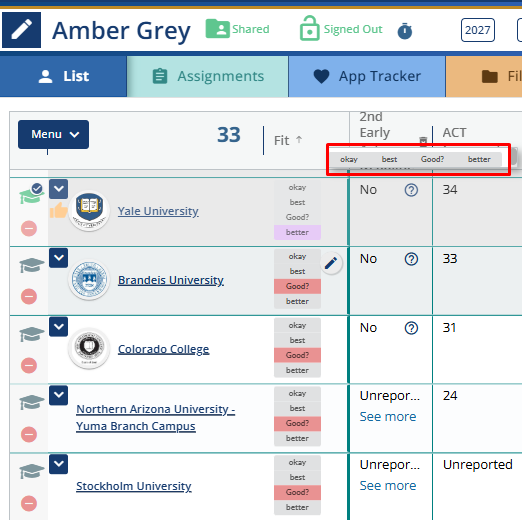Expand the Brandeis University row chevron
This screenshot has height=520, width=522.
59,258
